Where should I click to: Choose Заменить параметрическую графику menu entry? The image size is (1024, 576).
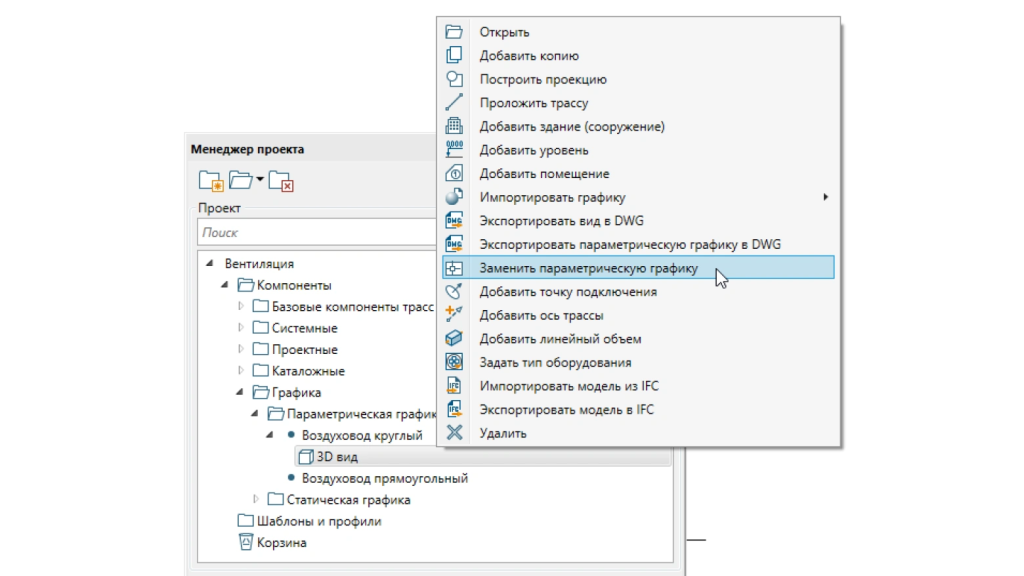pyautogui.click(x=588, y=268)
